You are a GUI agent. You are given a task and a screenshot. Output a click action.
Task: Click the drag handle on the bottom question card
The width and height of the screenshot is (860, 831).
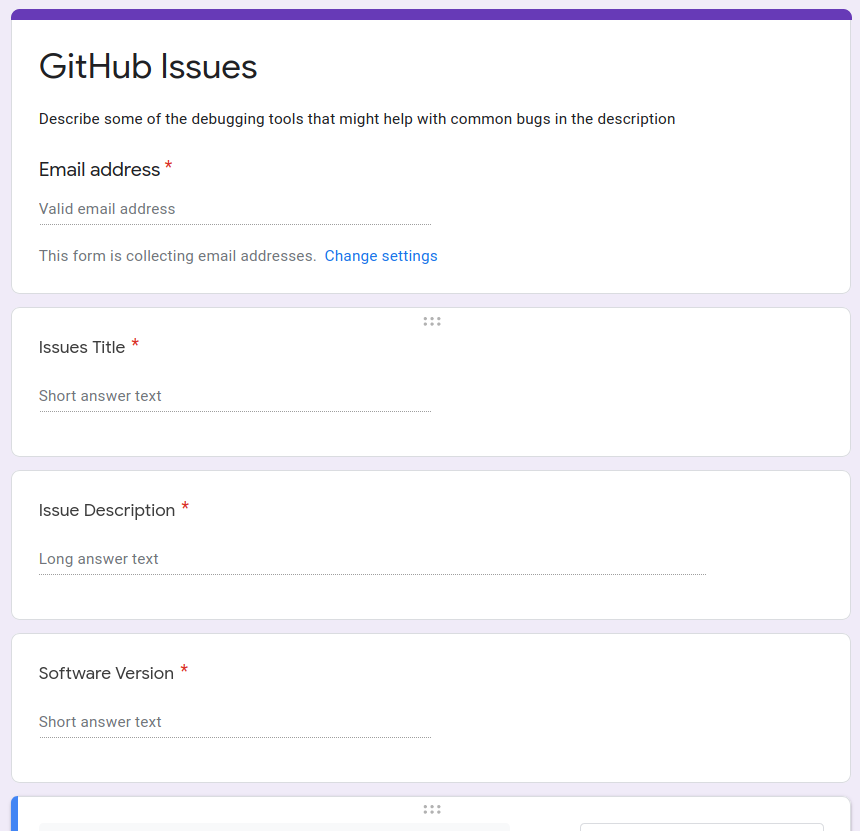431,809
